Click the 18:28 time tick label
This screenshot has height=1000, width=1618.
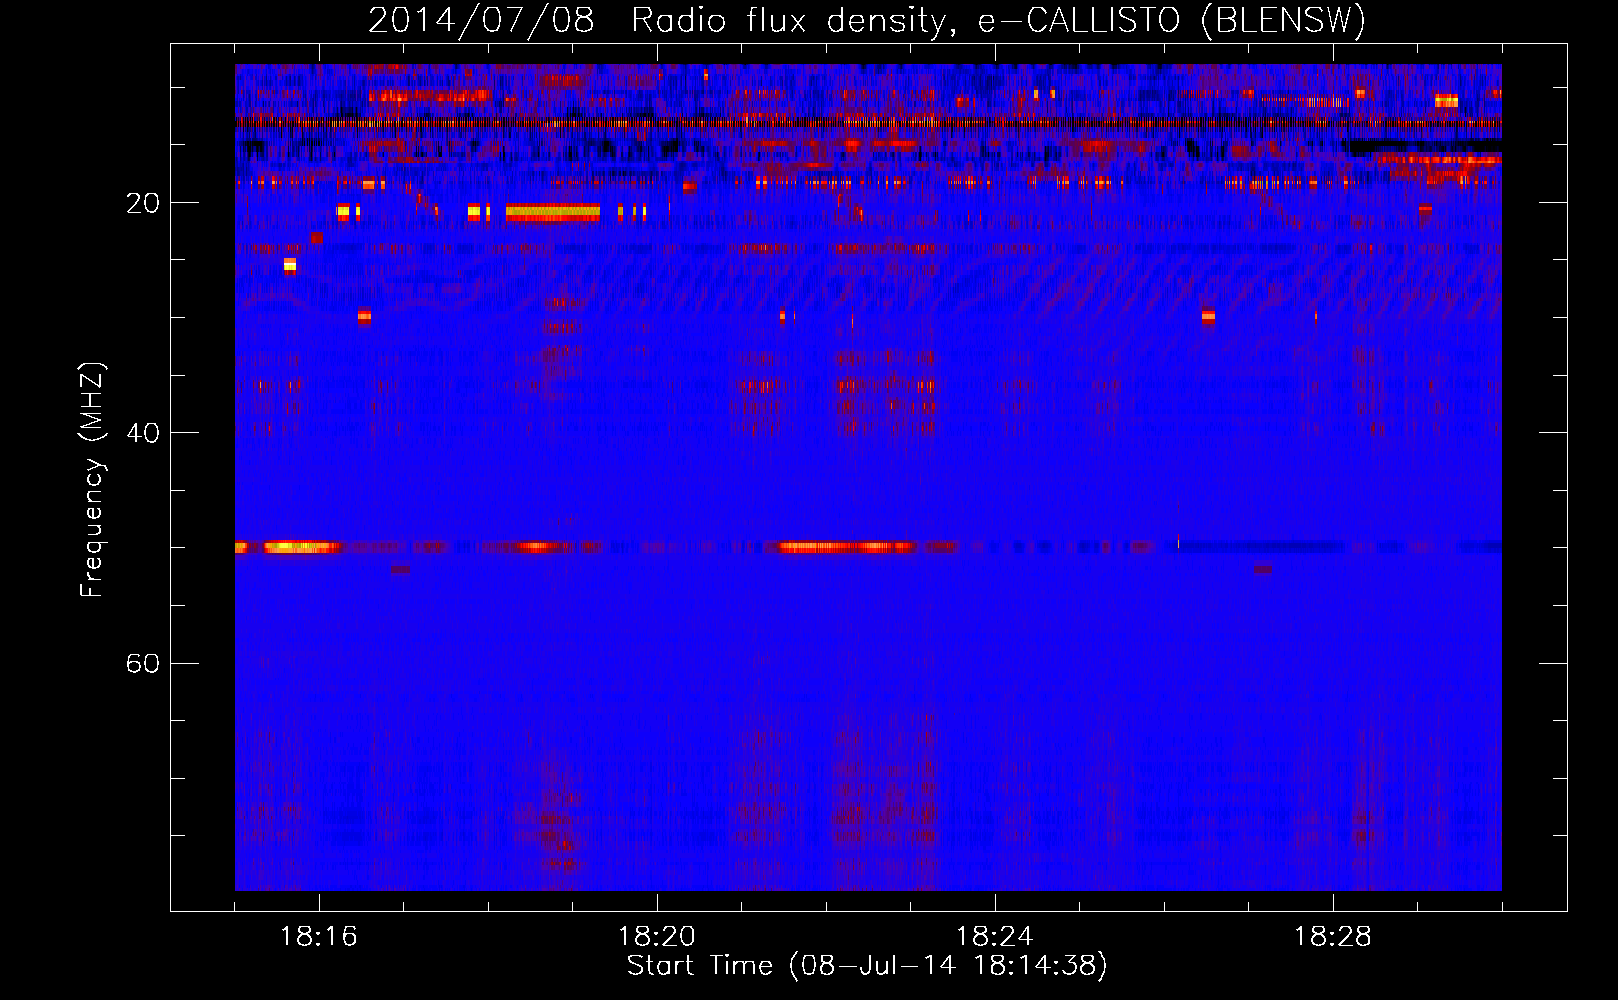click(1333, 937)
